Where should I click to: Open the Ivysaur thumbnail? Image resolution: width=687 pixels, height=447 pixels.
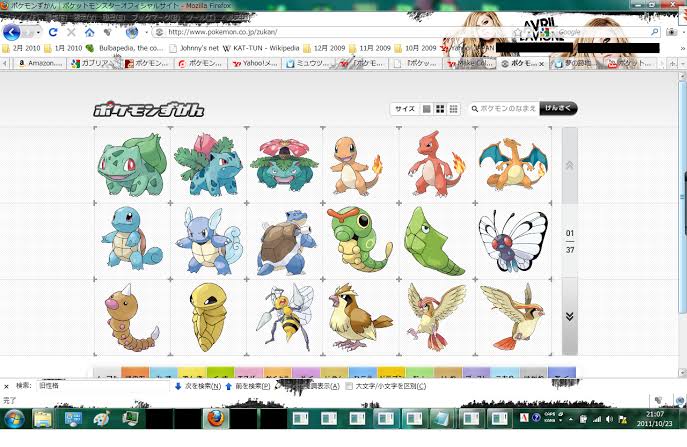point(209,165)
